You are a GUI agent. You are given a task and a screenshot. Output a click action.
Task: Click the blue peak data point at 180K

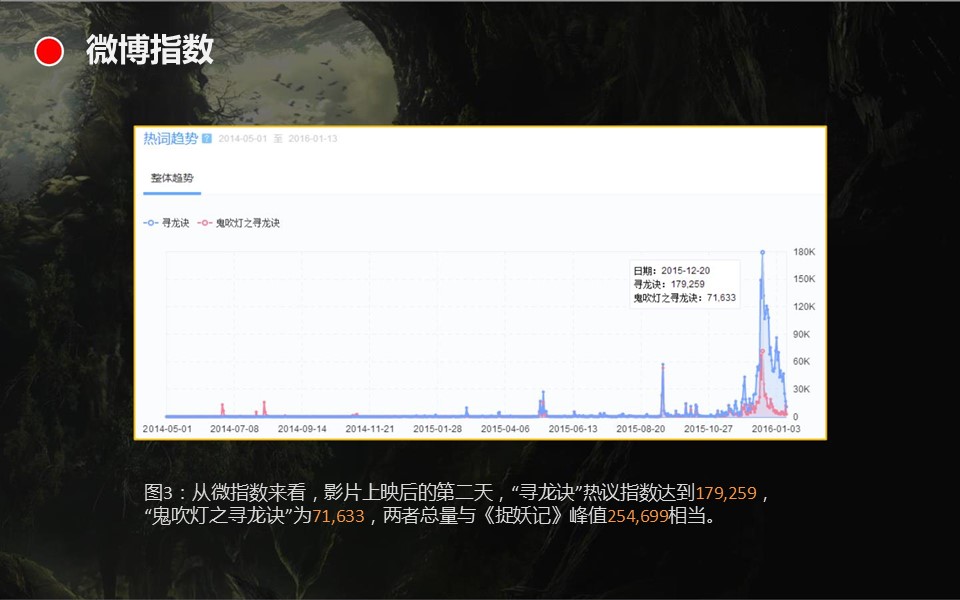762,252
